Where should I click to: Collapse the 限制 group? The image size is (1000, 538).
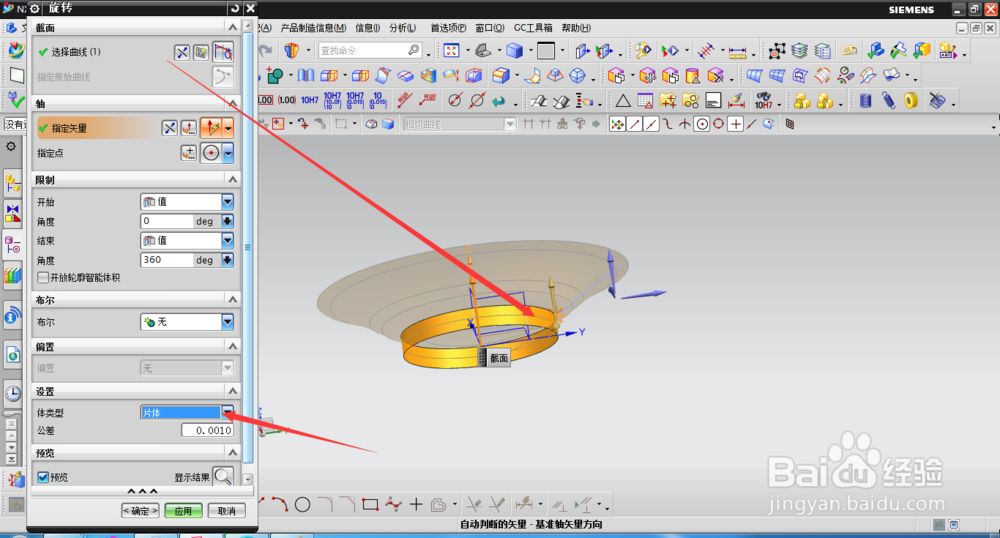click(232, 179)
